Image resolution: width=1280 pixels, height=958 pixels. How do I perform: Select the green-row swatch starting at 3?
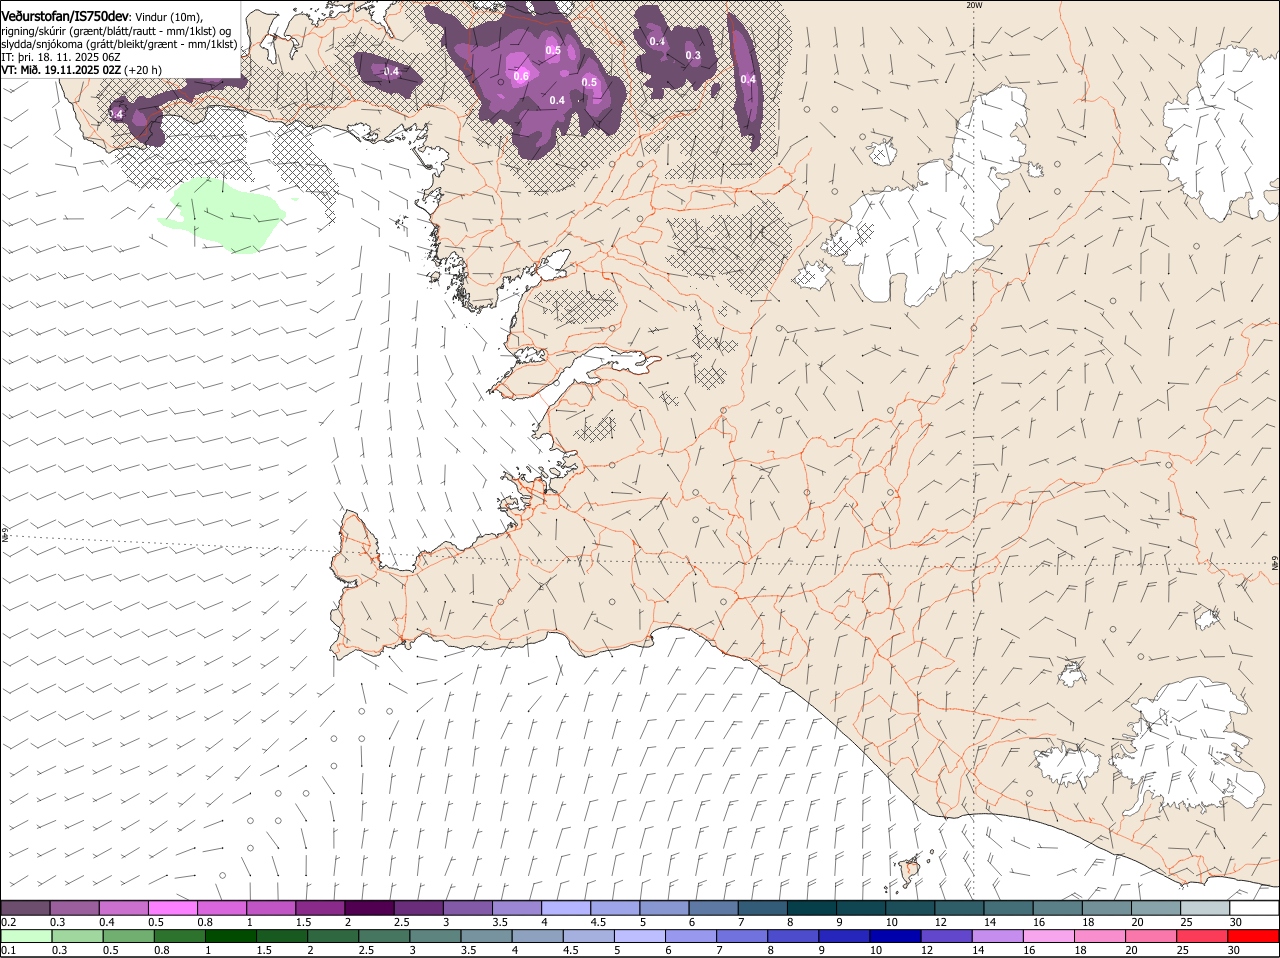pos(435,936)
